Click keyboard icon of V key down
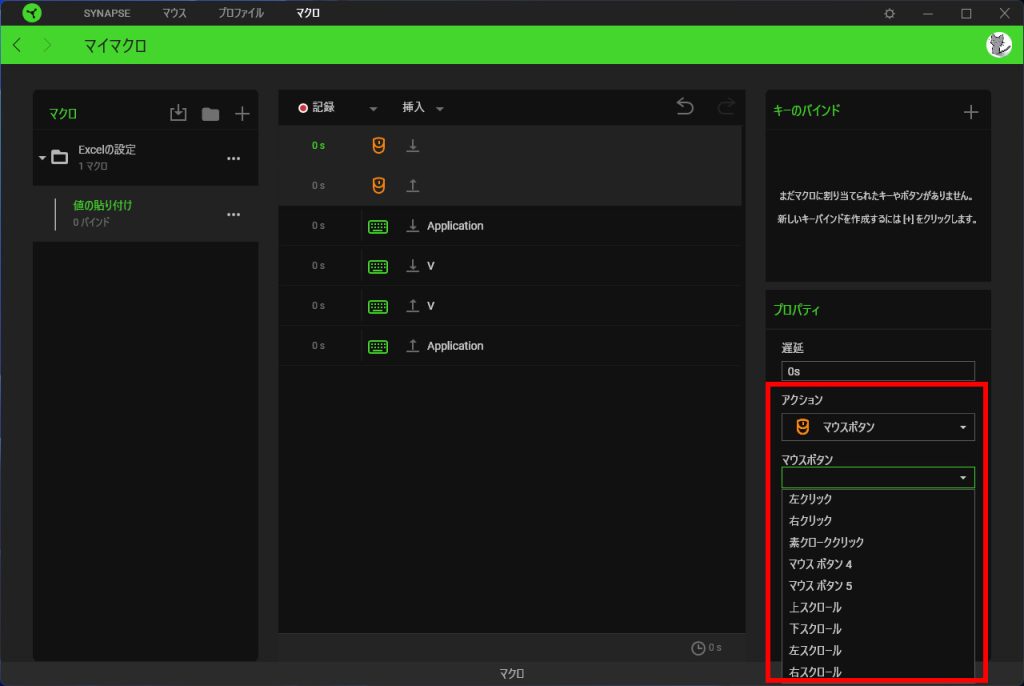Viewport: 1024px width, 686px height. pyautogui.click(x=378, y=267)
